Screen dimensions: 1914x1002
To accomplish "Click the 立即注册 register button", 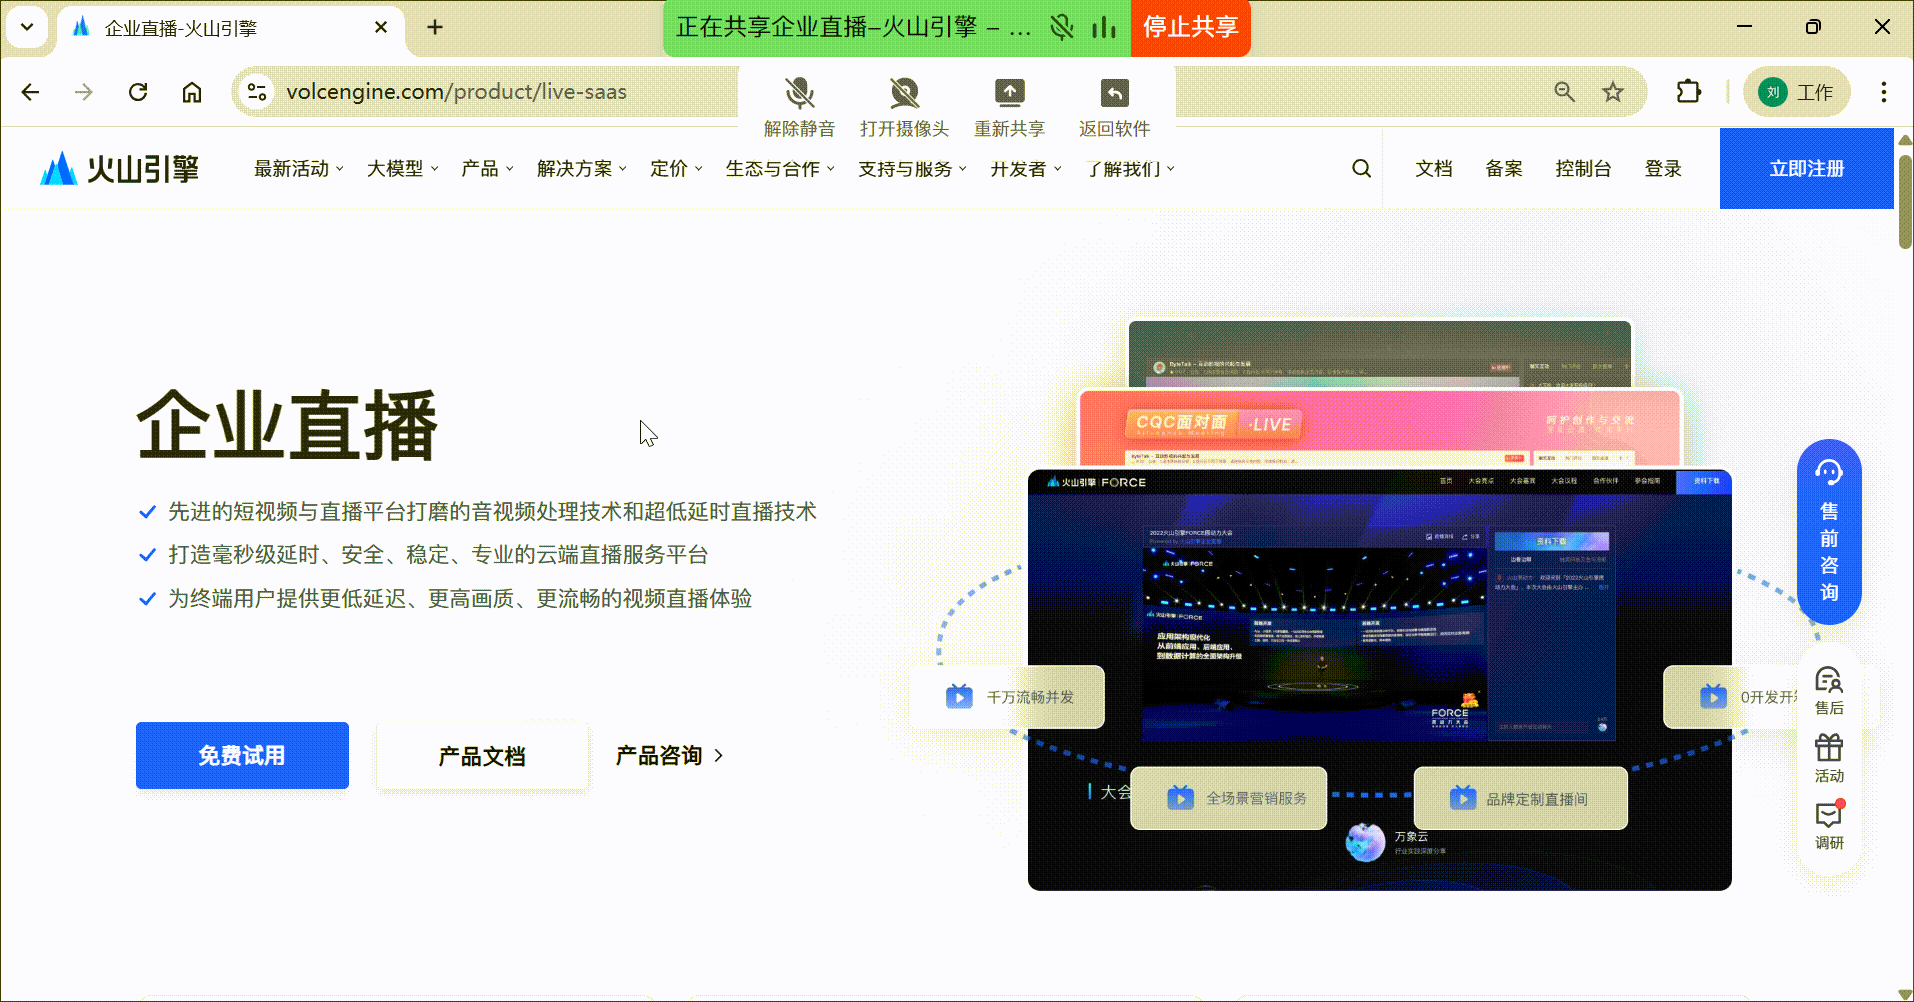I will [1806, 168].
